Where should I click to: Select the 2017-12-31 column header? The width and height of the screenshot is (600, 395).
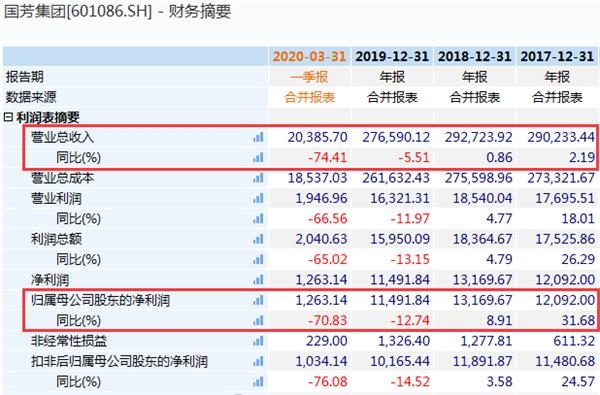(557, 57)
